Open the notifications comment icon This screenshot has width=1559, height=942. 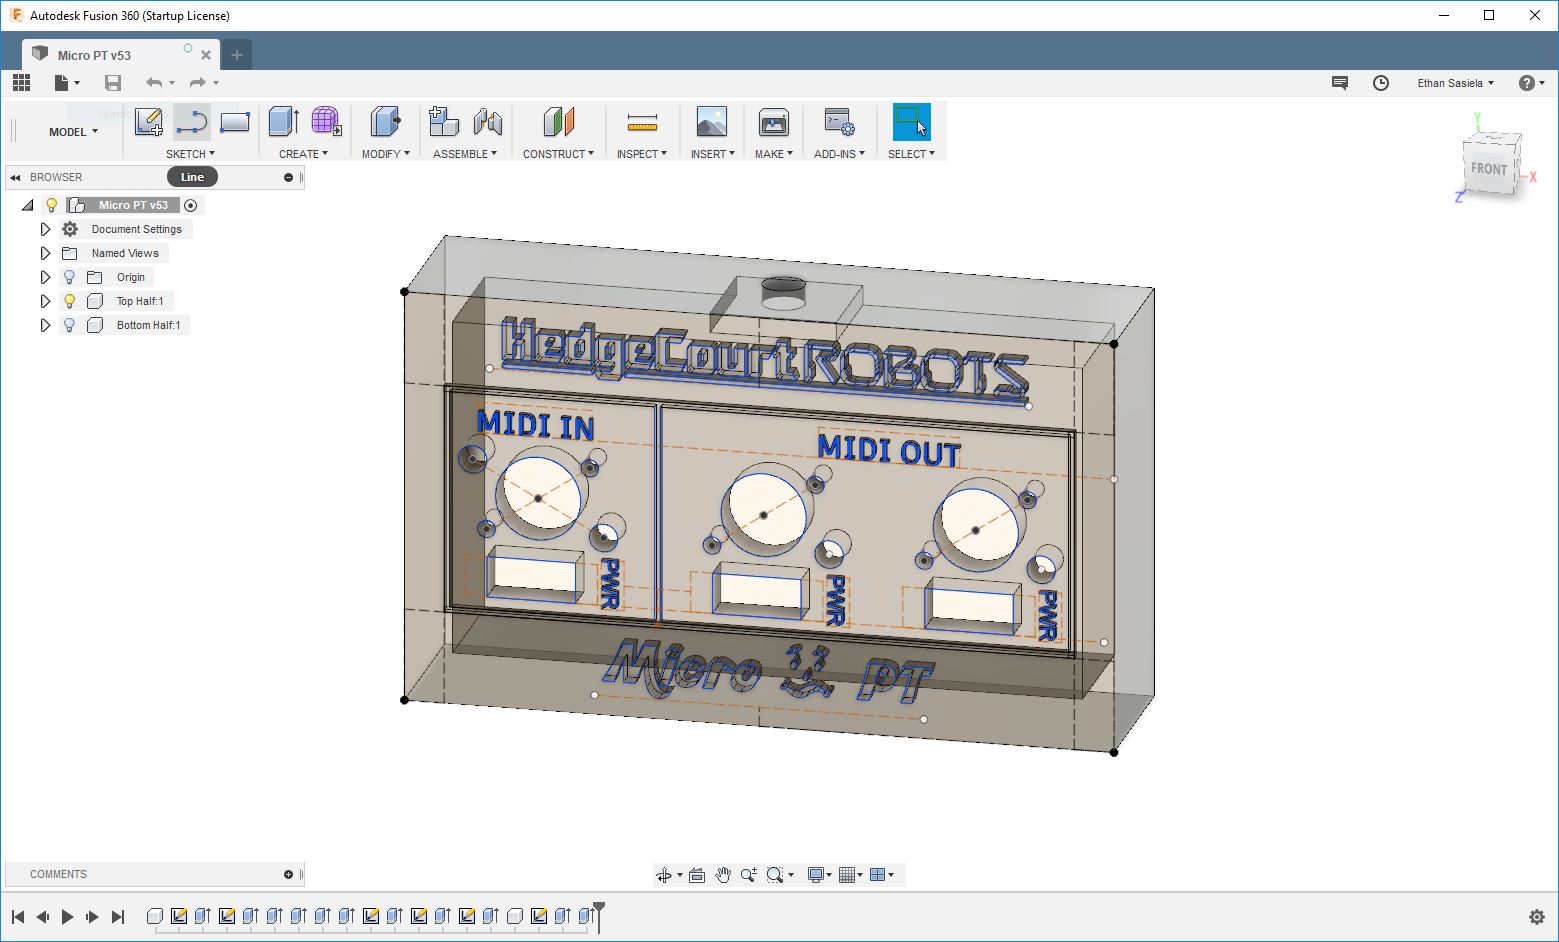(x=1340, y=83)
